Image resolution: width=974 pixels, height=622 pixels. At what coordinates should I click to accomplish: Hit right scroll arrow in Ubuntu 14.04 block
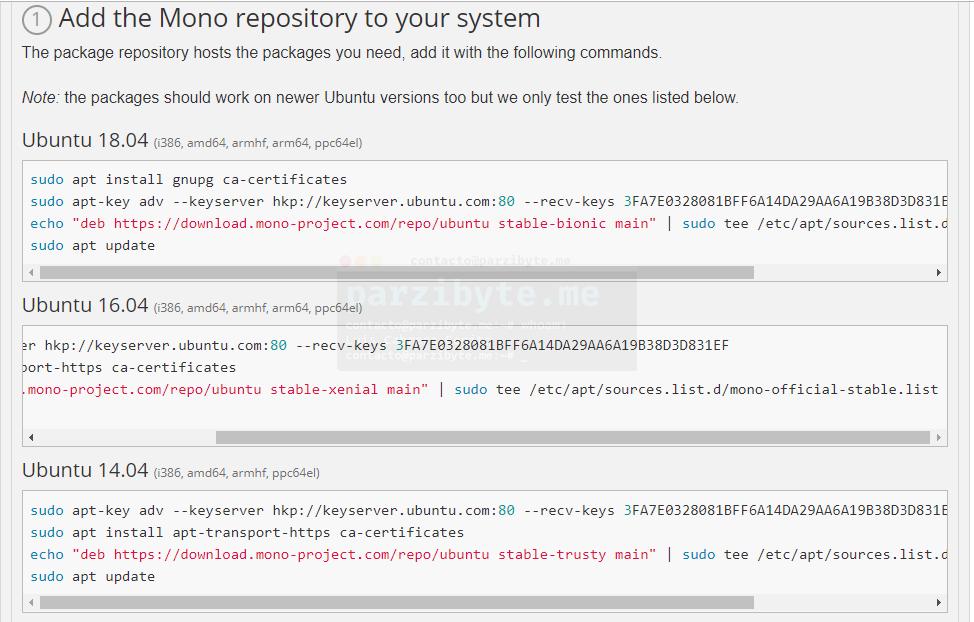[938, 603]
